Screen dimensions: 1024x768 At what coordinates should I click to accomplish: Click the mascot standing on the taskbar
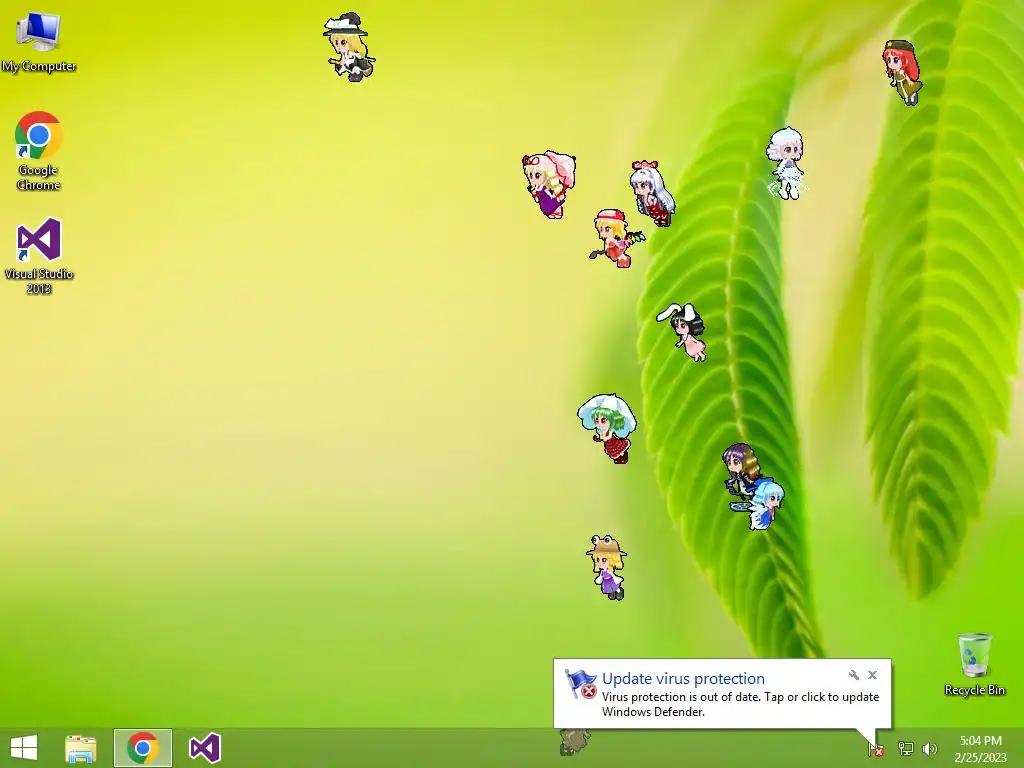[x=575, y=743]
